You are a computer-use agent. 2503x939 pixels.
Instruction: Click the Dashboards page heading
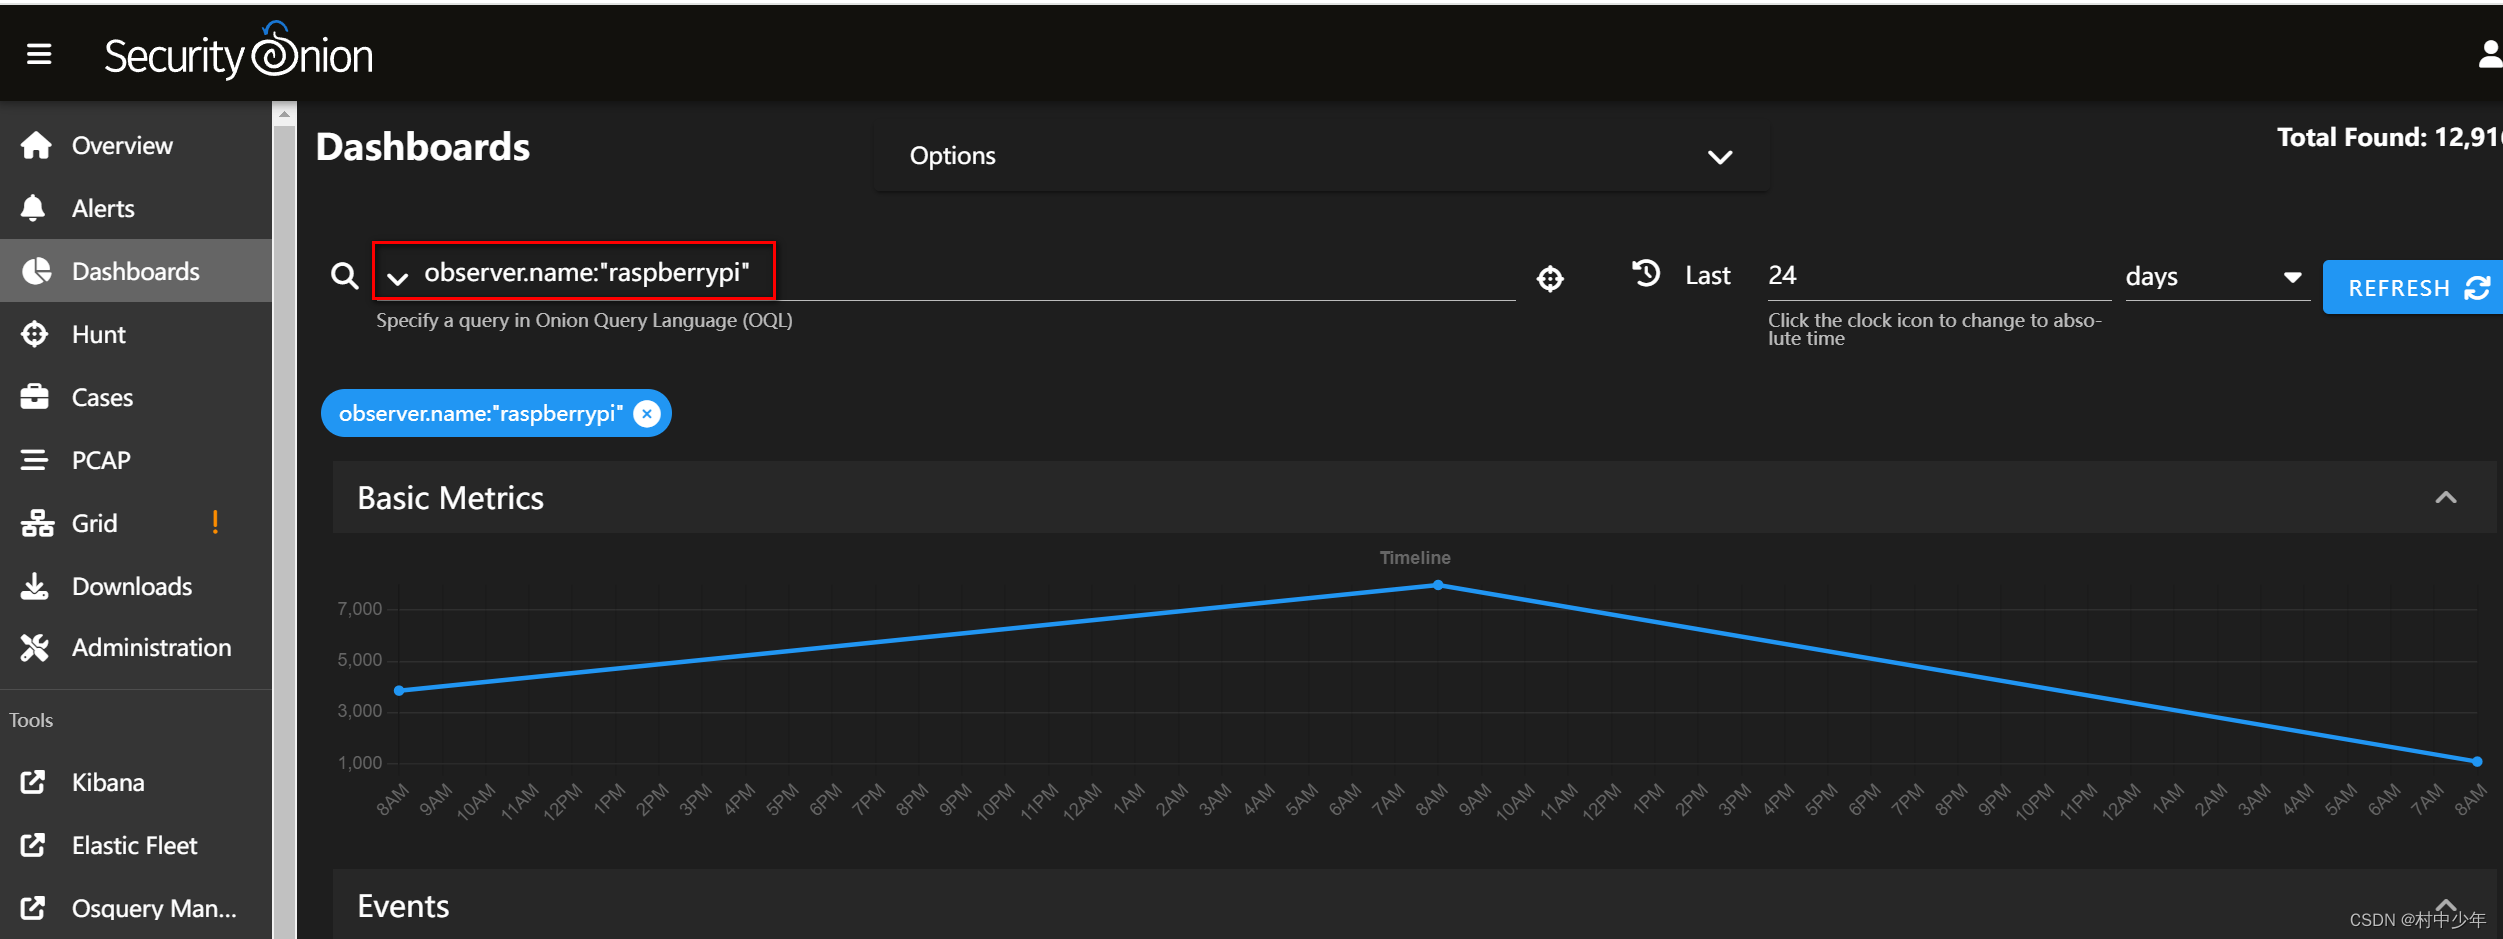click(423, 147)
